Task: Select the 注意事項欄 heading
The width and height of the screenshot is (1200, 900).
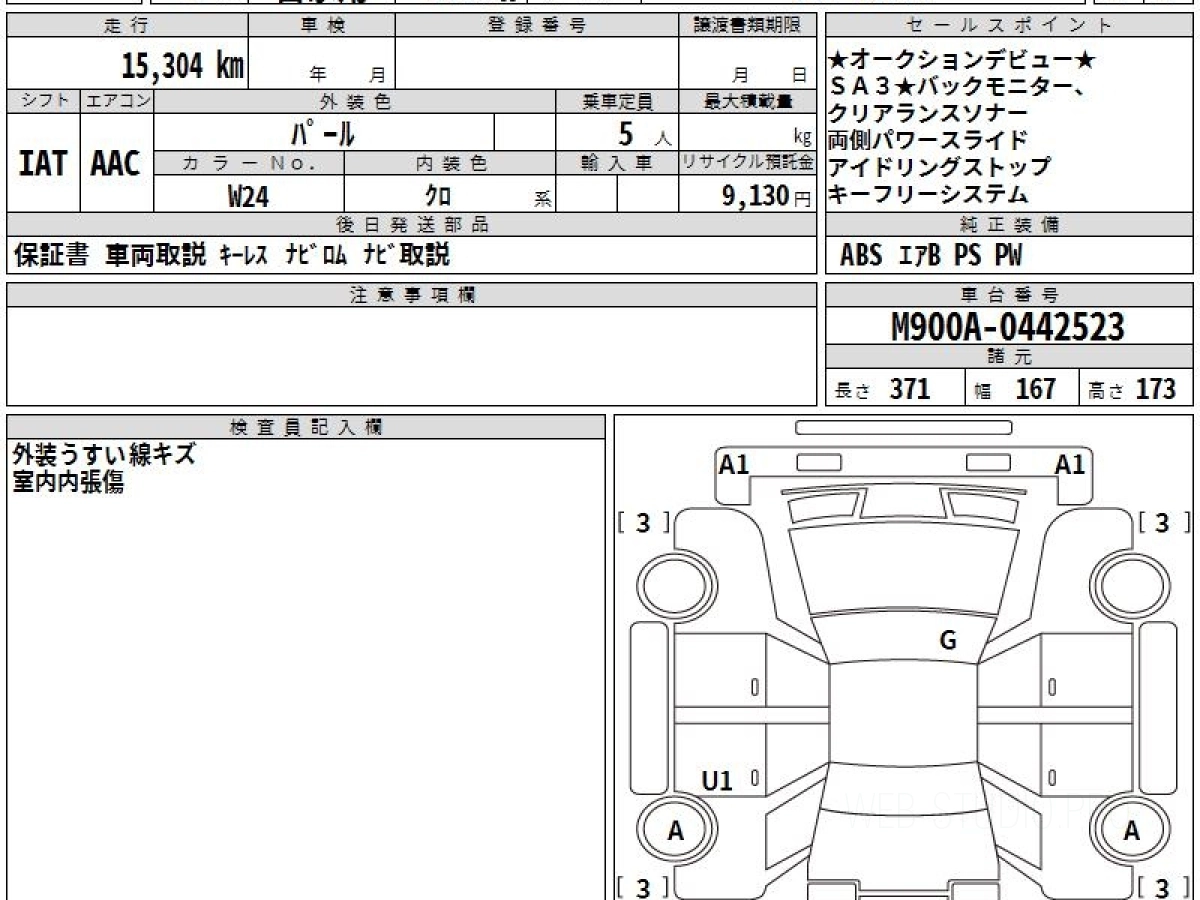Action: 412,295
